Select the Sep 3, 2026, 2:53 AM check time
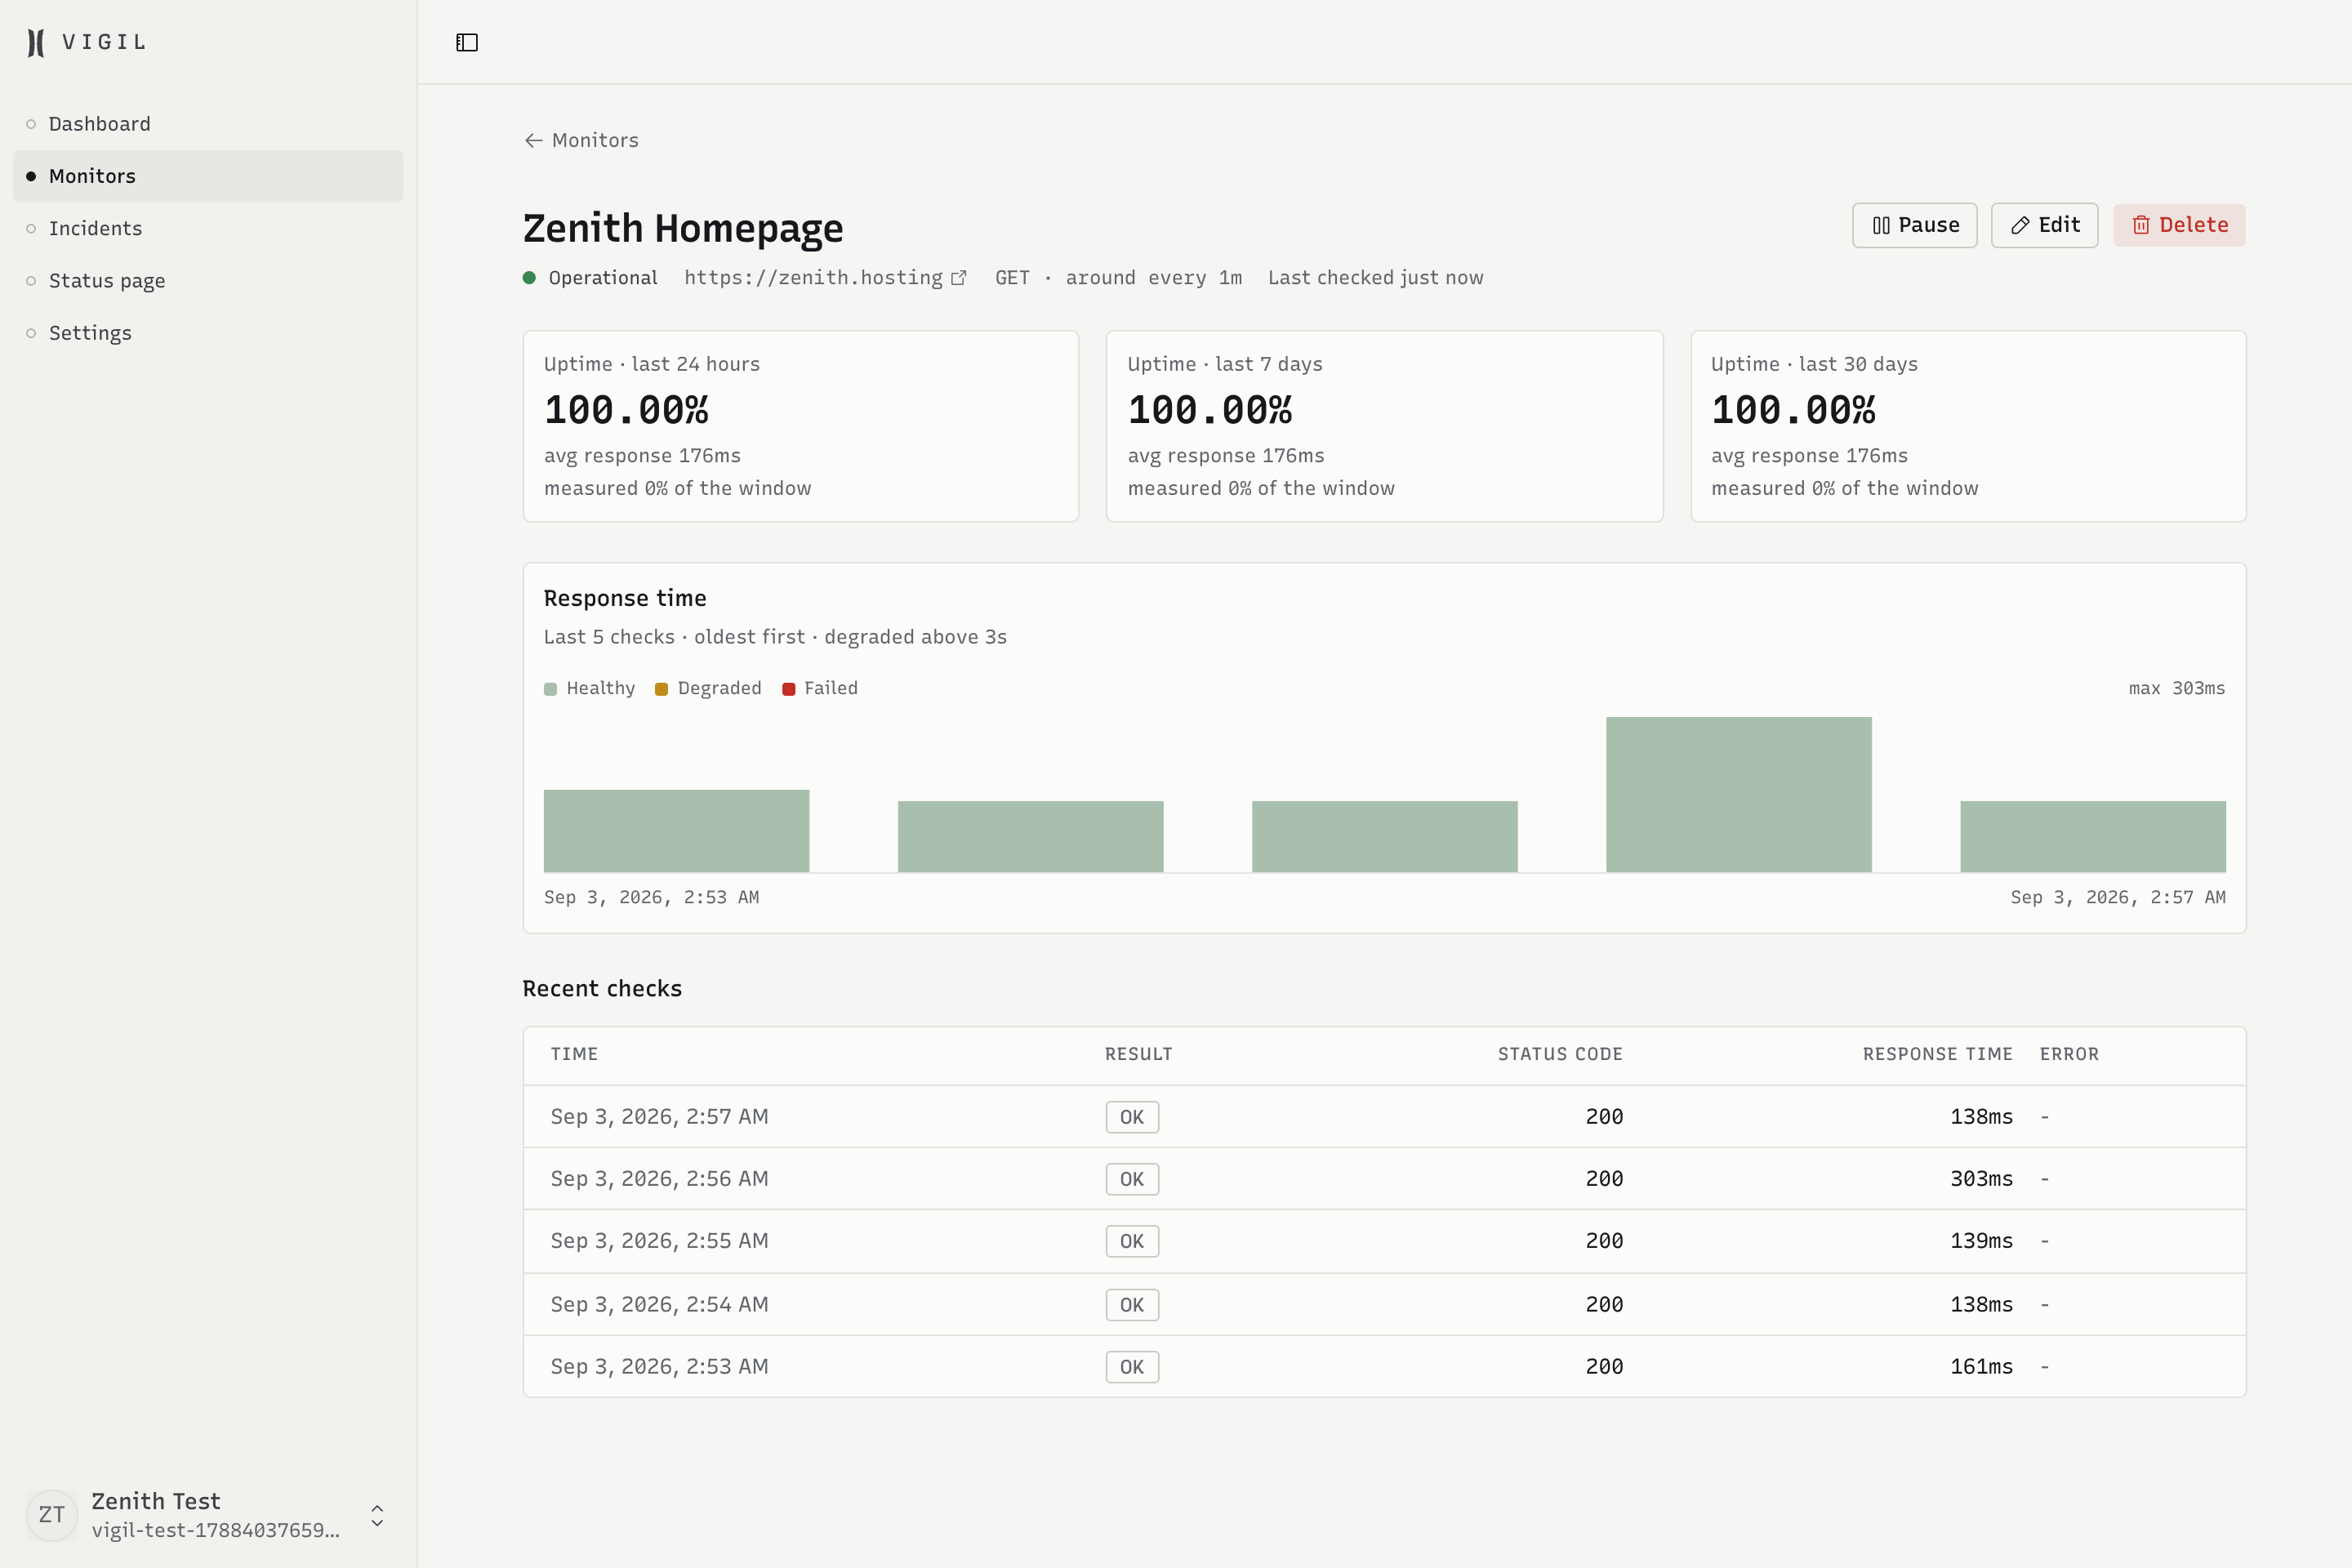 pos(659,1367)
